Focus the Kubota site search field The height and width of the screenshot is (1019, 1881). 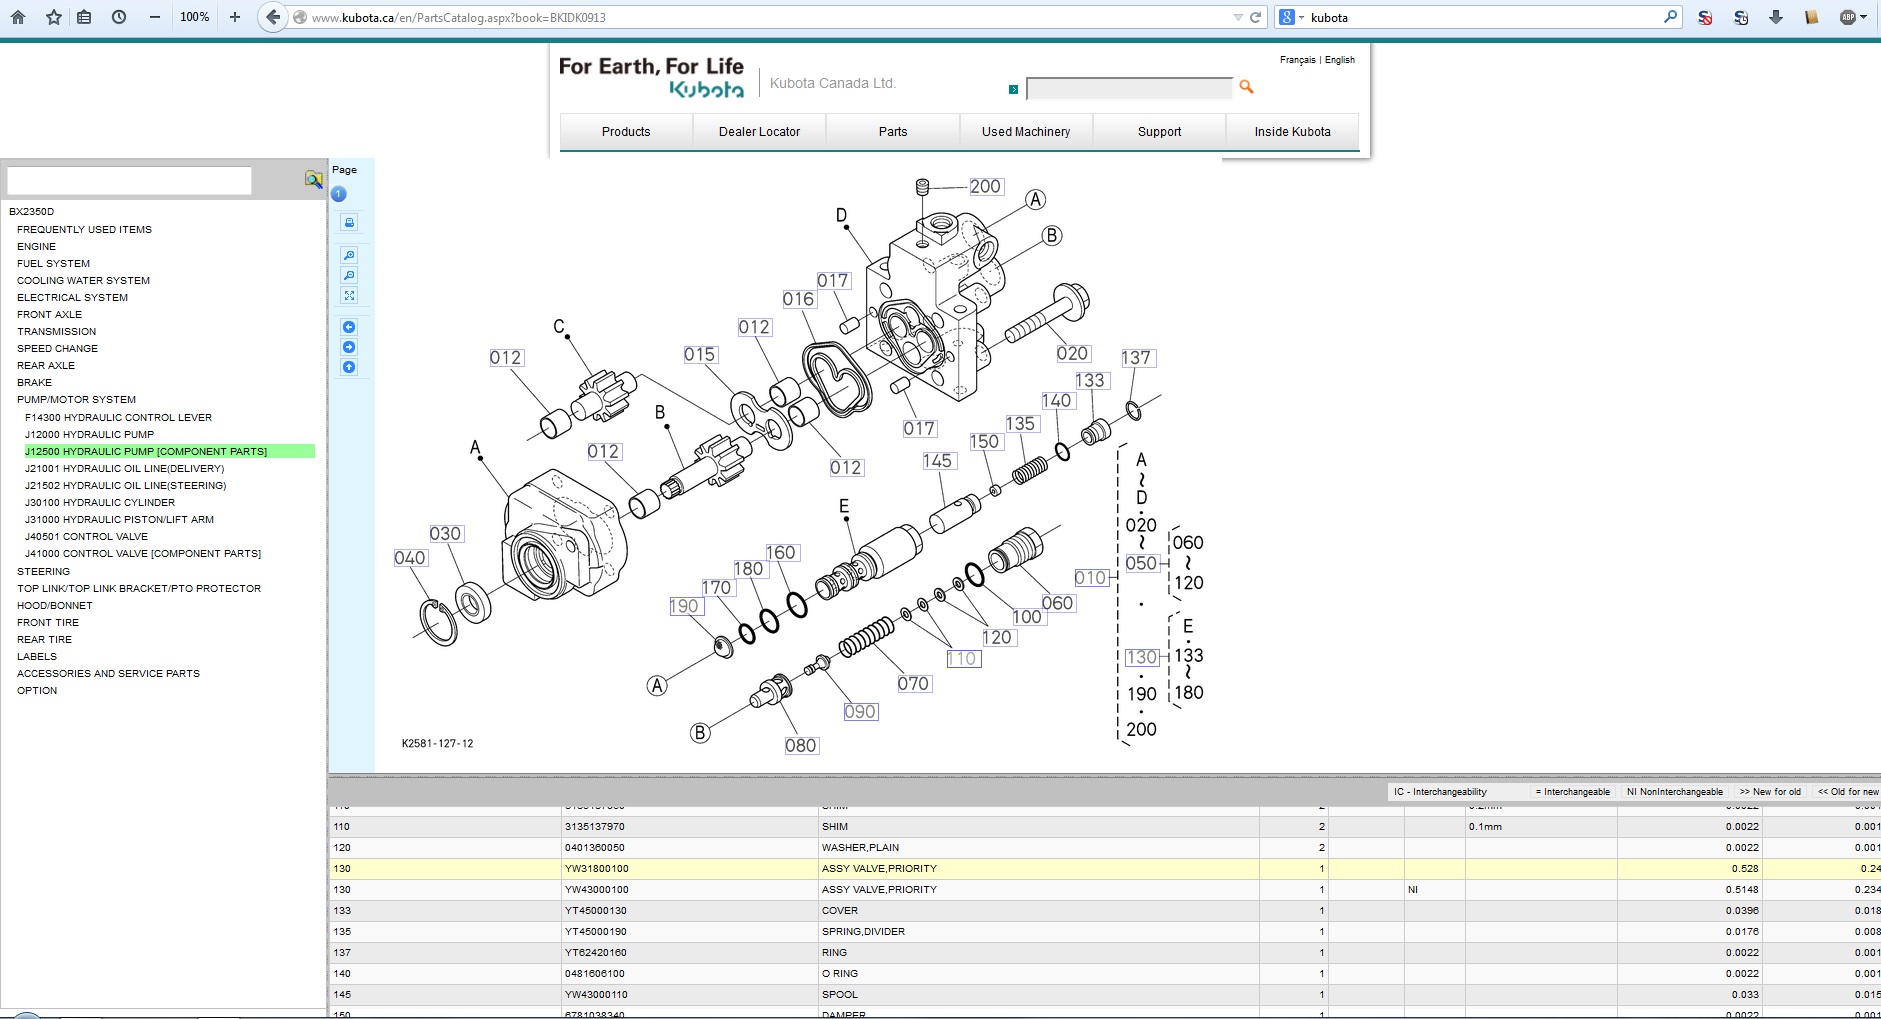1129,88
